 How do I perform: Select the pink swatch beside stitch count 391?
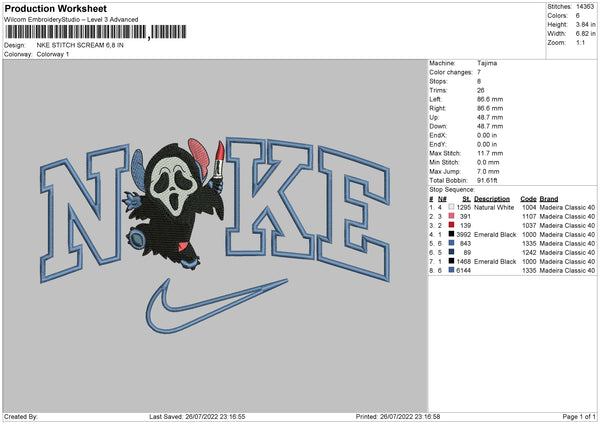(452, 216)
